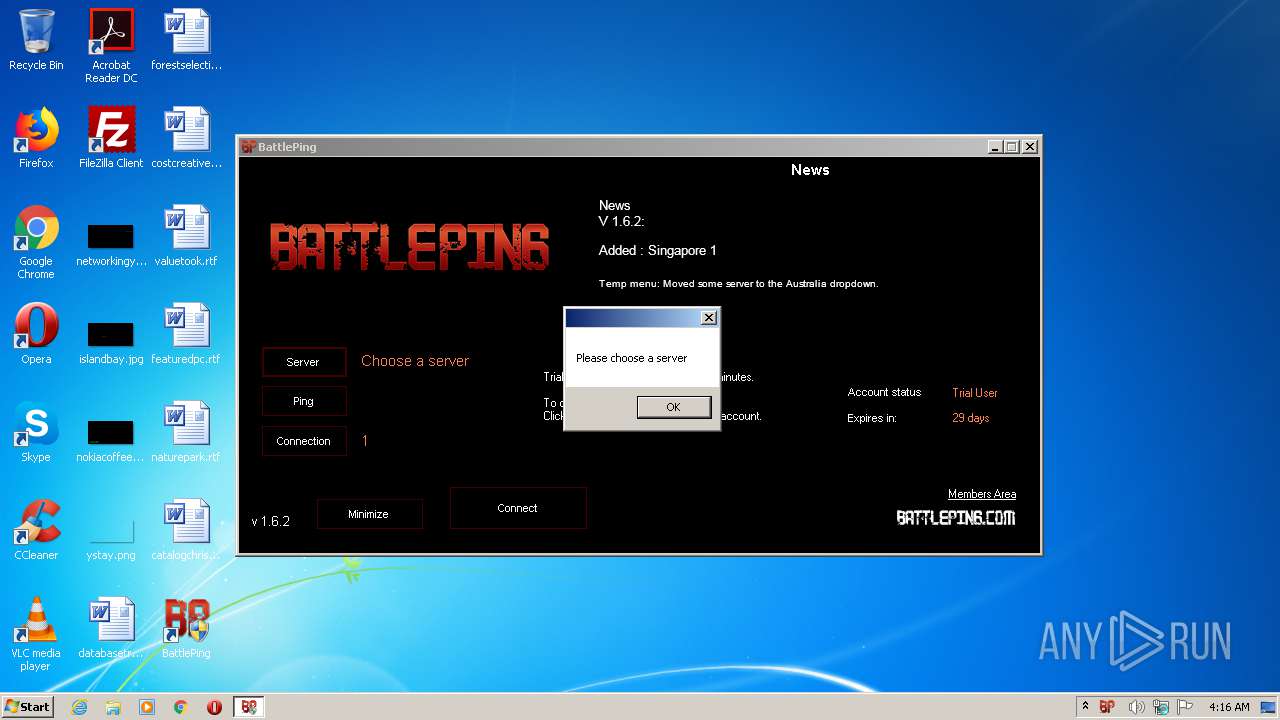Click the 'Choose a server' text
Viewport: 1280px width, 720px height.
click(x=415, y=361)
